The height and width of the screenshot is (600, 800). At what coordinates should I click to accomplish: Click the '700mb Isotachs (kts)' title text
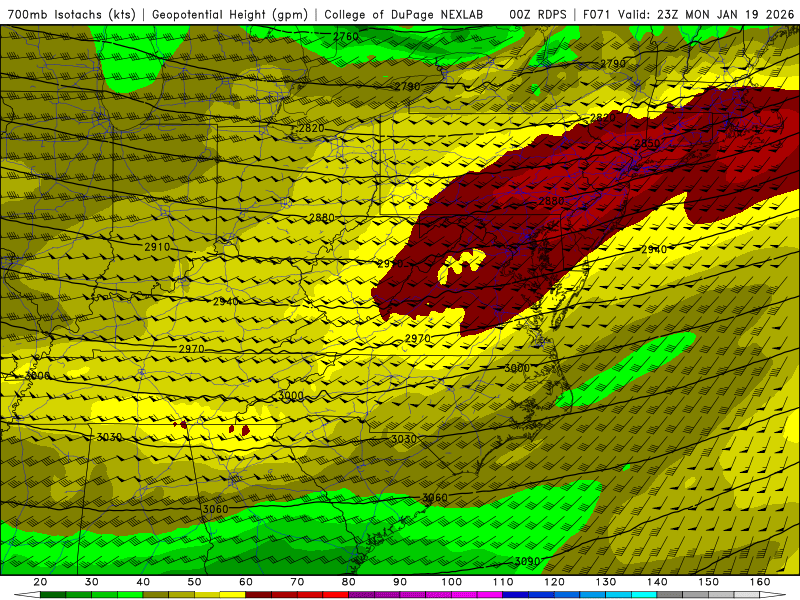click(72, 14)
